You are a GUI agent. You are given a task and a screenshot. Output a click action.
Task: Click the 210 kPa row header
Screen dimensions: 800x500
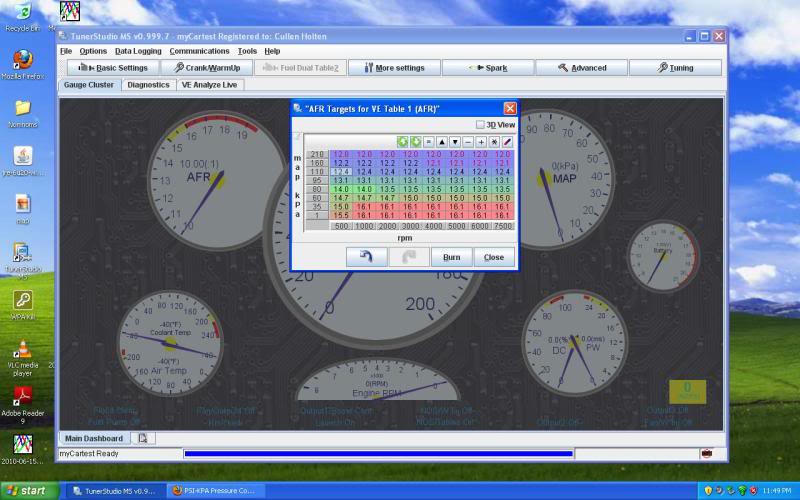coord(317,154)
